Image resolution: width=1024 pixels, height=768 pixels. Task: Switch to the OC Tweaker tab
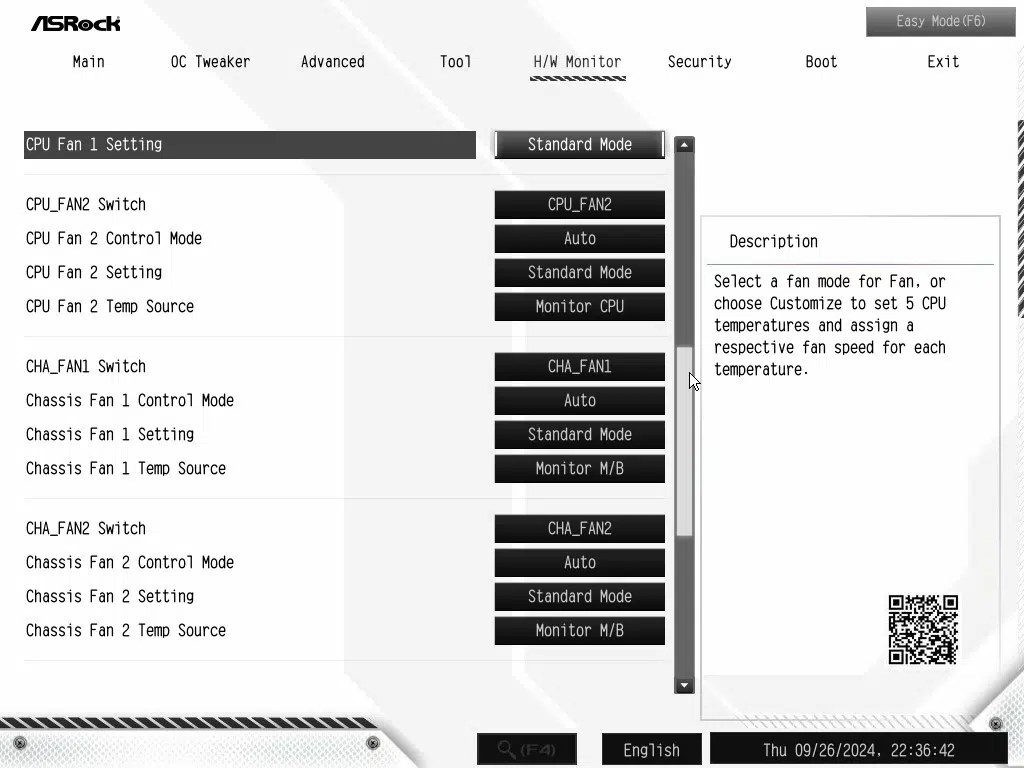210,62
